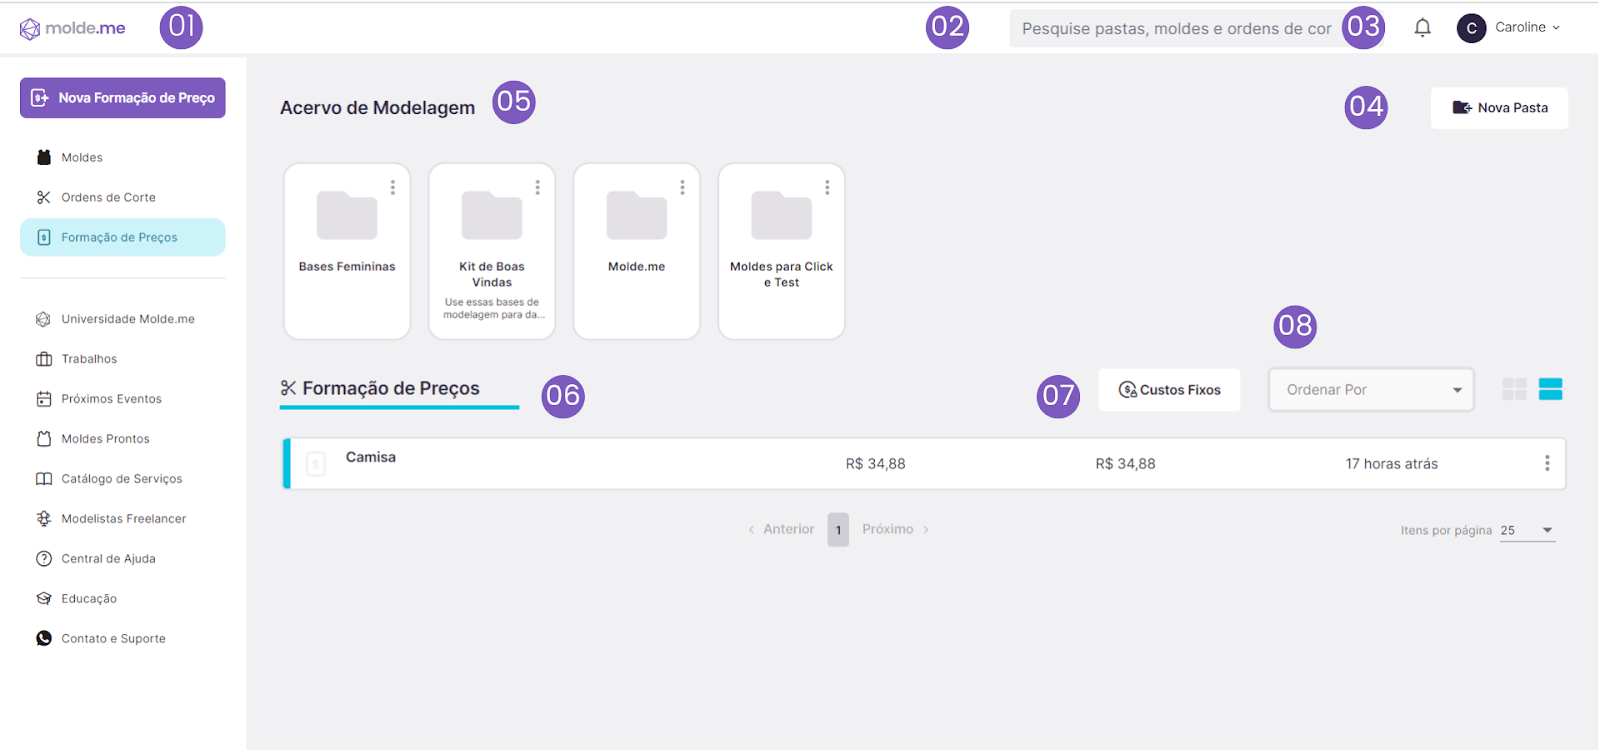The height and width of the screenshot is (750, 1600).
Task: Select page 1 in pagination
Action: point(838,530)
